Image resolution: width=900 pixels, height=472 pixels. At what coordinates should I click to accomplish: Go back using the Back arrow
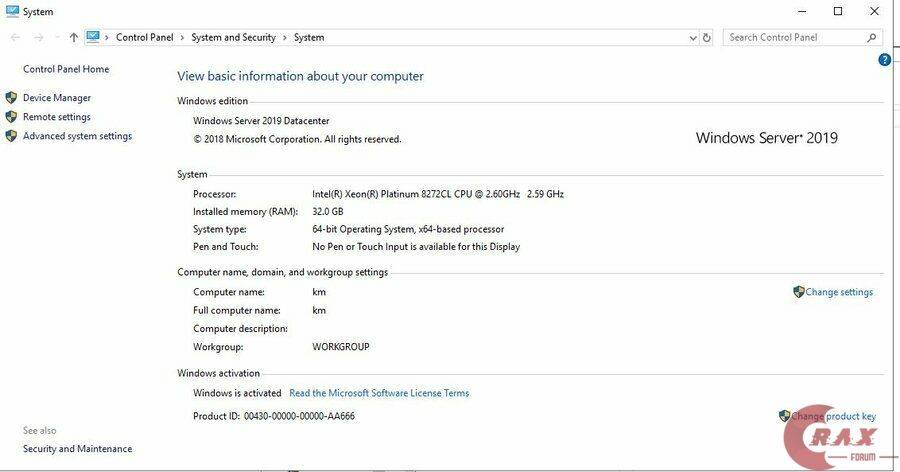pyautogui.click(x=15, y=38)
